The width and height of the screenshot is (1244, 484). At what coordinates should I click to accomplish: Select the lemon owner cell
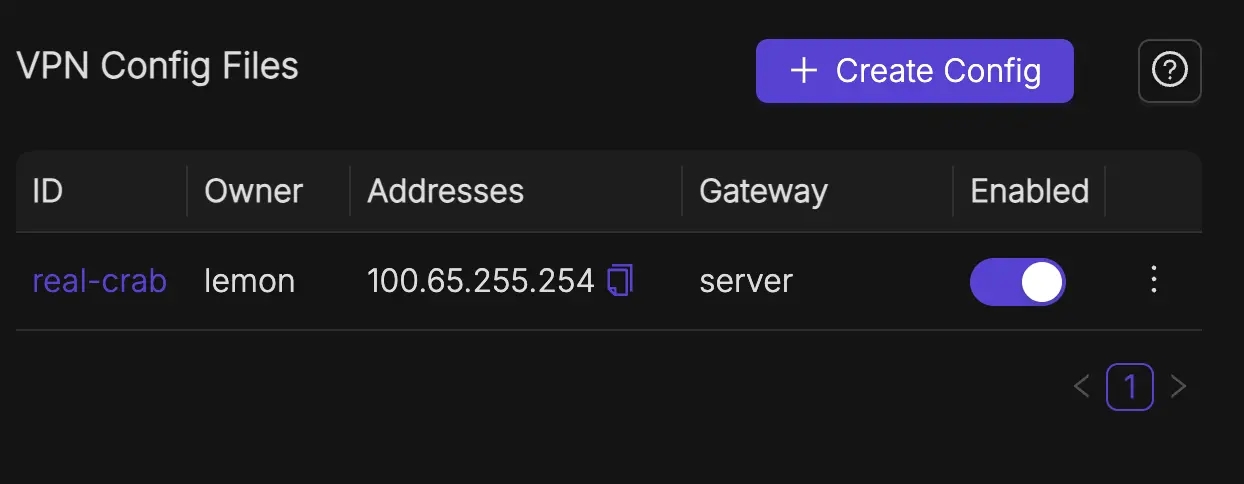[x=249, y=281]
